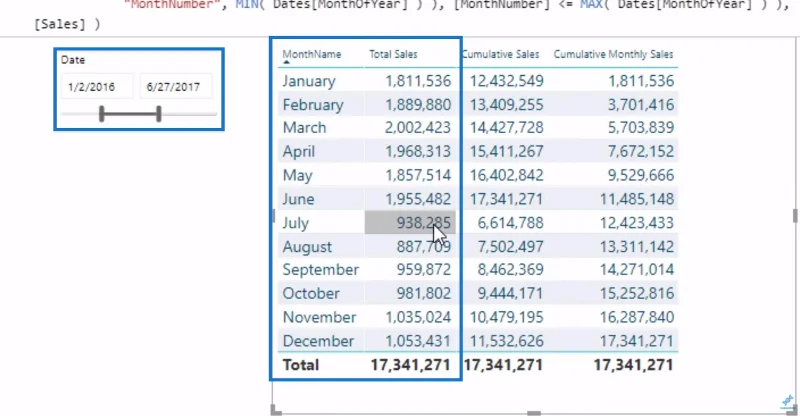This screenshot has width=800, height=416.
Task: Click cumulative monthly value 11,485,148
Action: (637, 199)
